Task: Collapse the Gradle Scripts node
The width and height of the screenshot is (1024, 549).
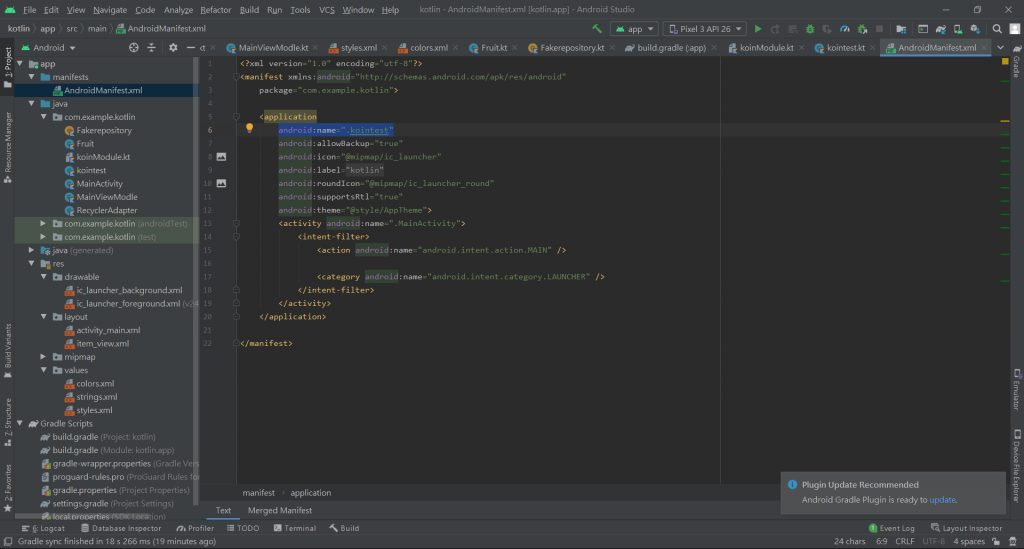Action: pyautogui.click(x=20, y=424)
